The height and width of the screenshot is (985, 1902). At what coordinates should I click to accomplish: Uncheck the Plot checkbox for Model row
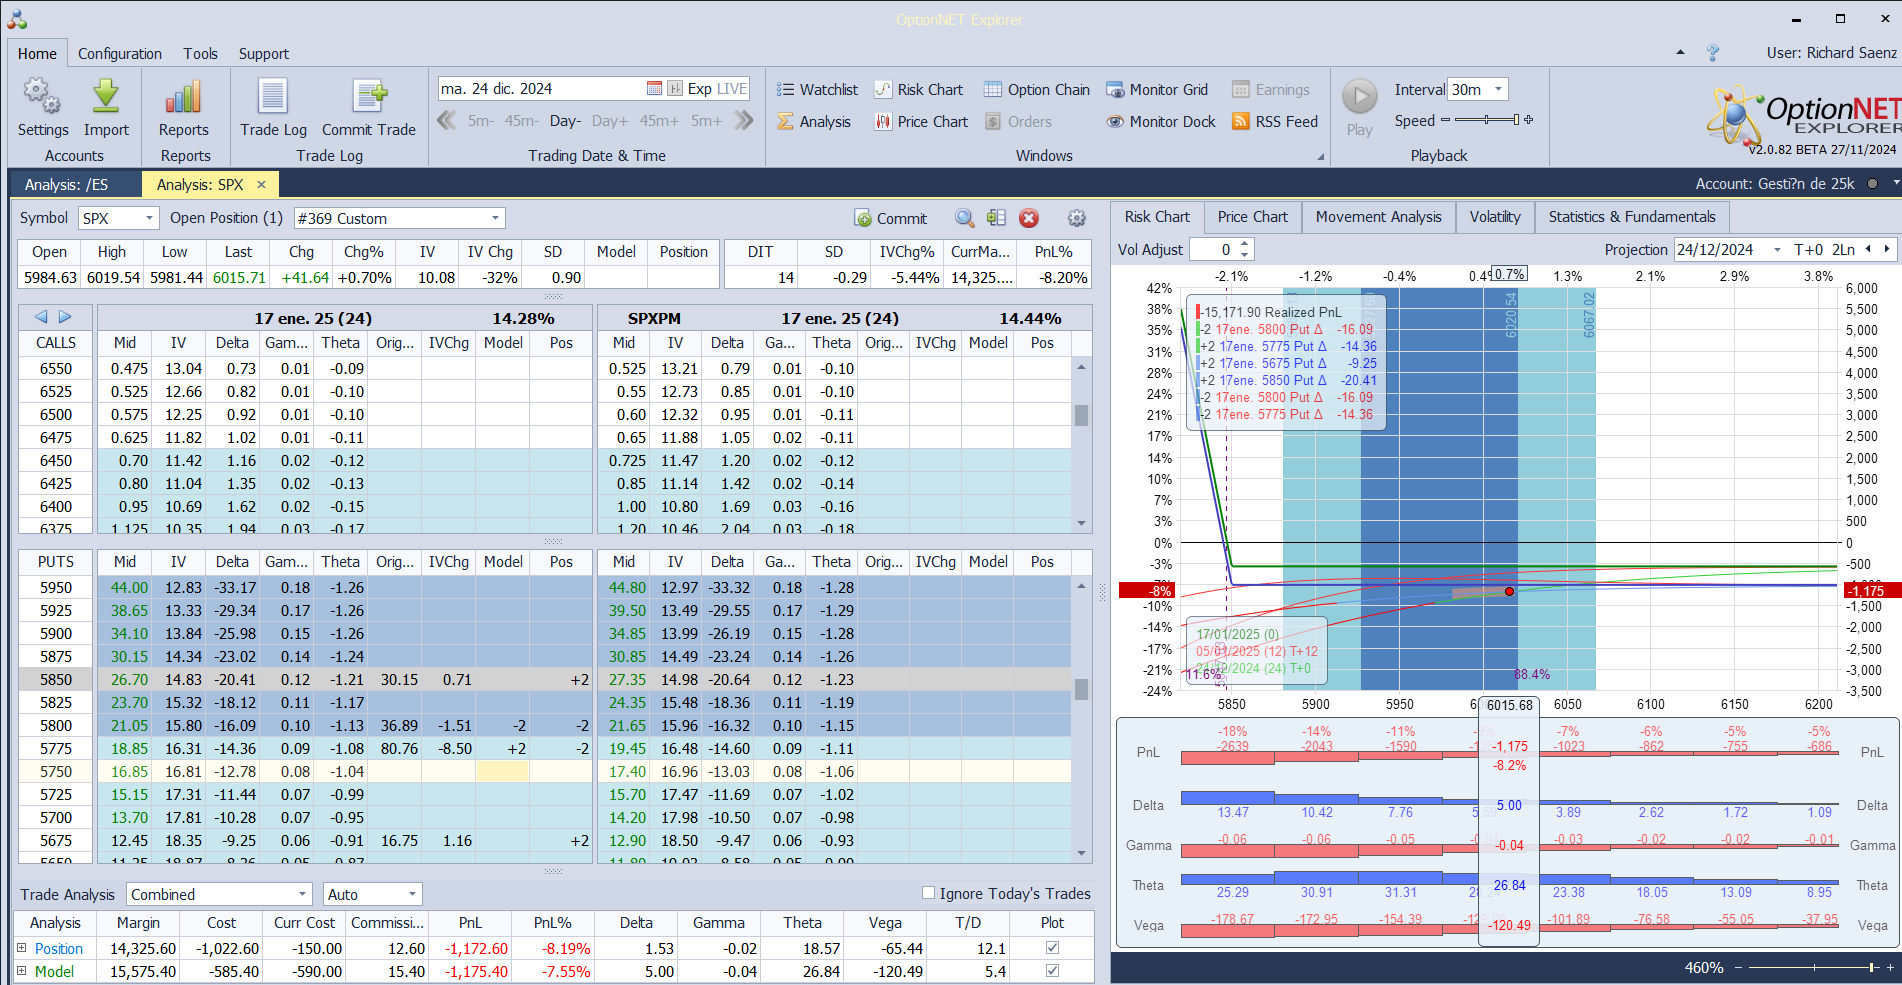(x=1052, y=971)
